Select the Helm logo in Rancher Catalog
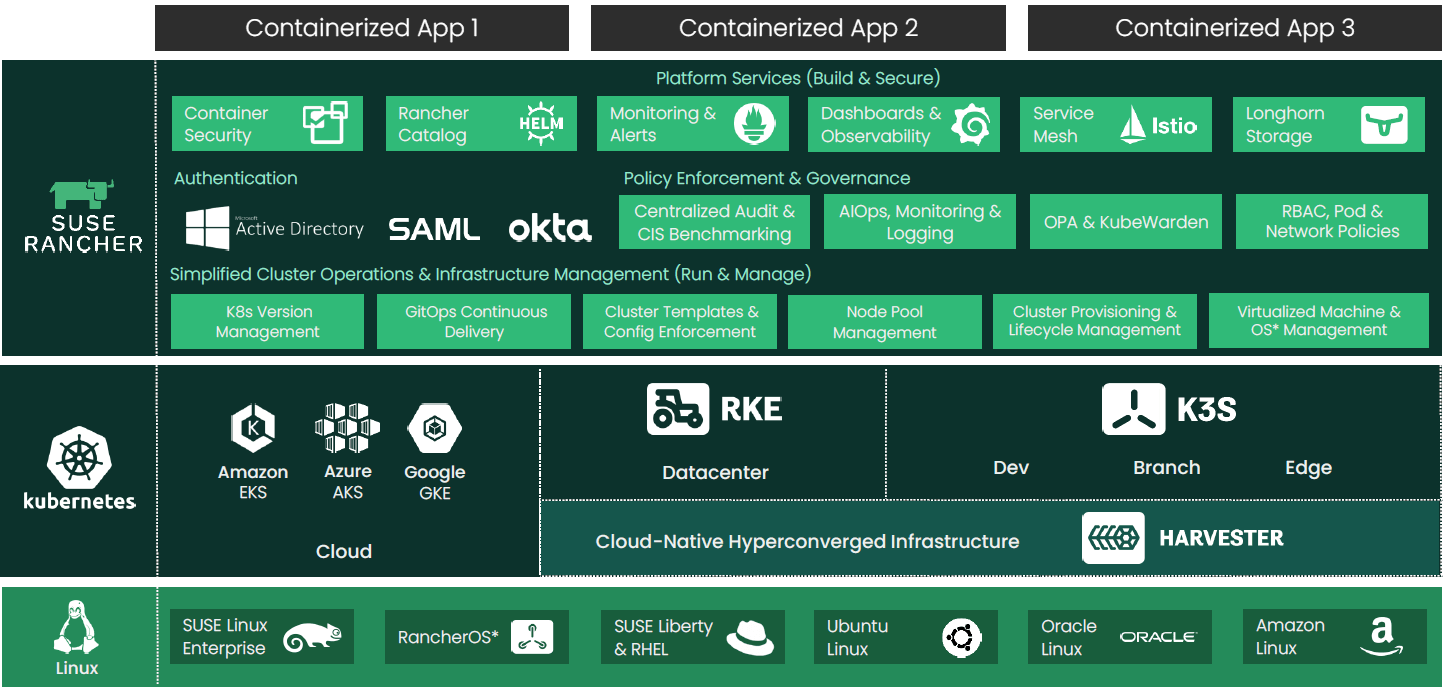The width and height of the screenshot is (1445, 689). (x=541, y=124)
